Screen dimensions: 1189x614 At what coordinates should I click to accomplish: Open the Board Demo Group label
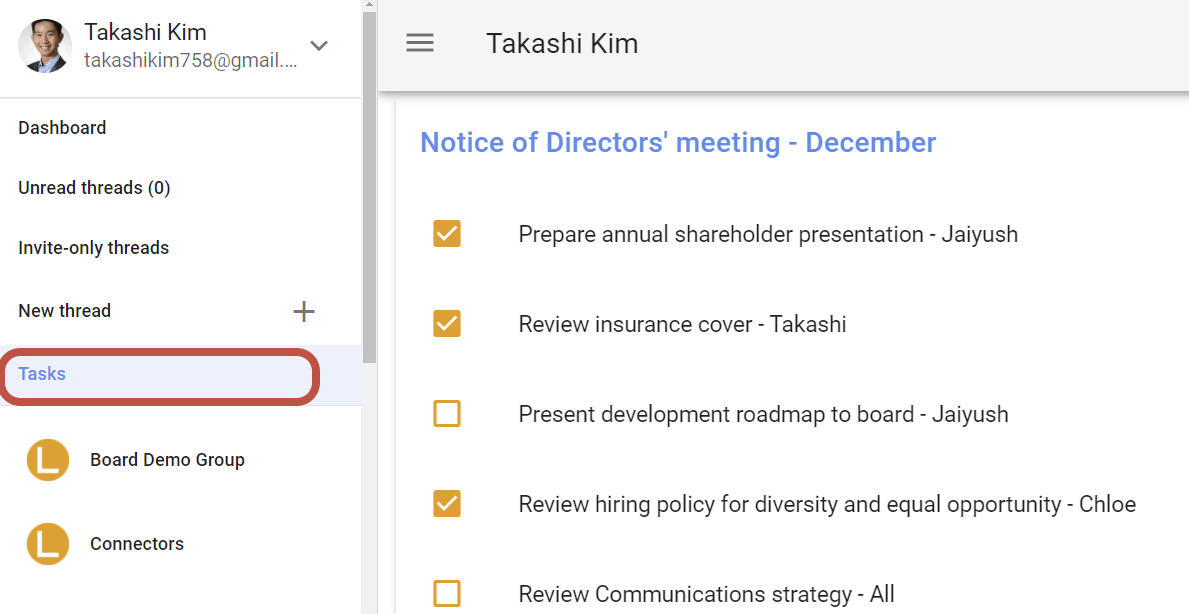click(167, 460)
